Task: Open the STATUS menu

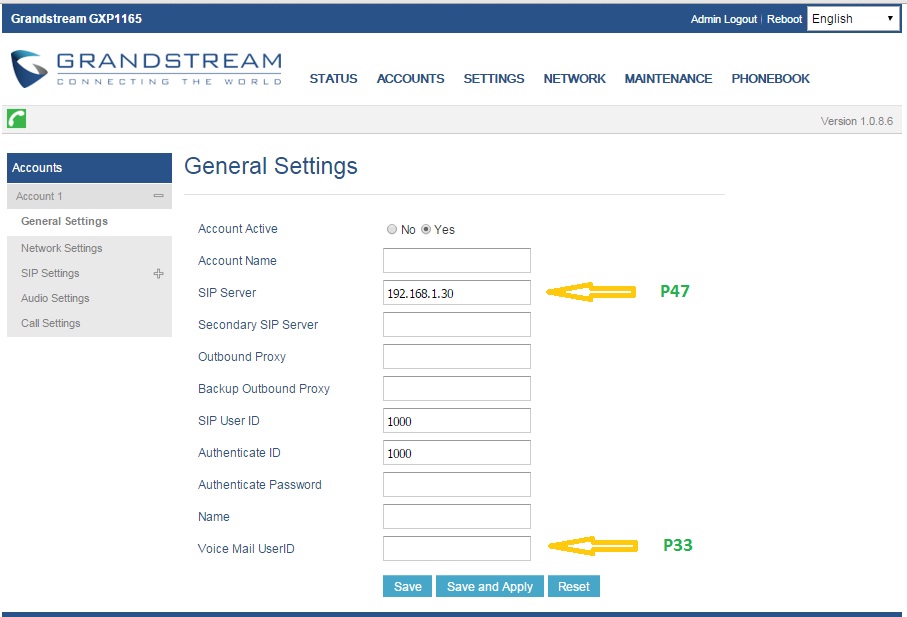Action: click(x=333, y=79)
